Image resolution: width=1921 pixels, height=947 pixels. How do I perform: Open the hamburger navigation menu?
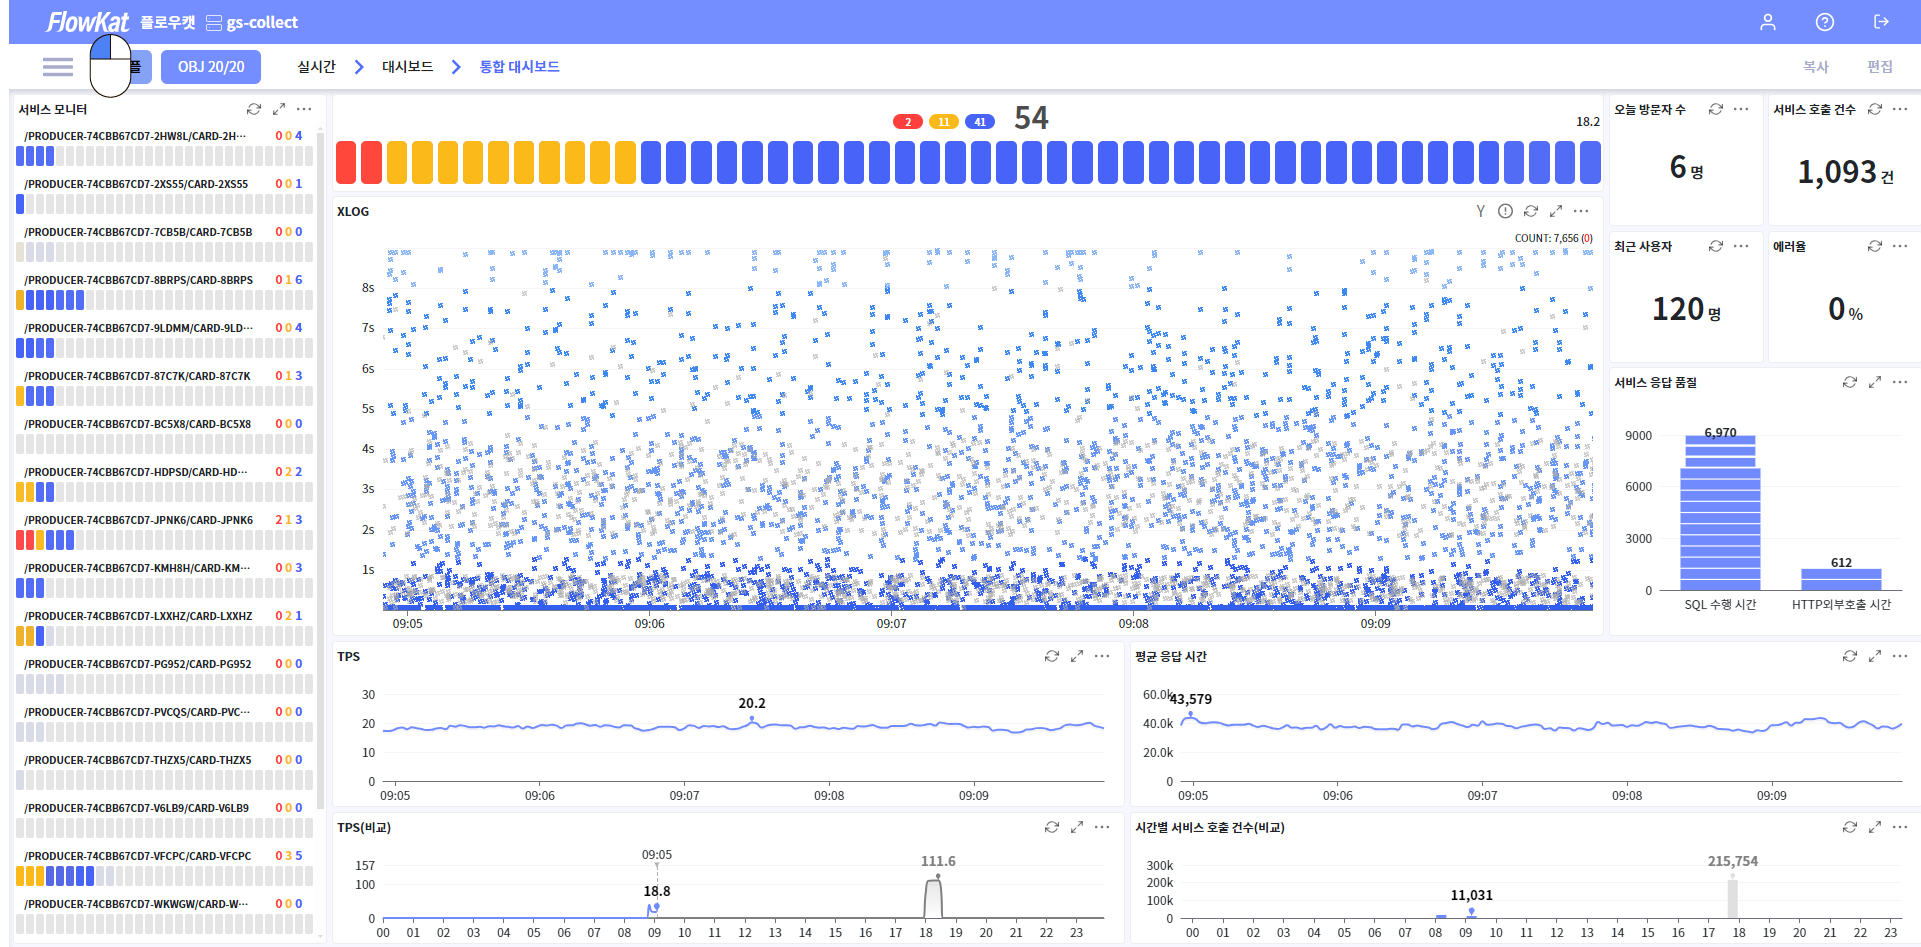pyautogui.click(x=58, y=67)
